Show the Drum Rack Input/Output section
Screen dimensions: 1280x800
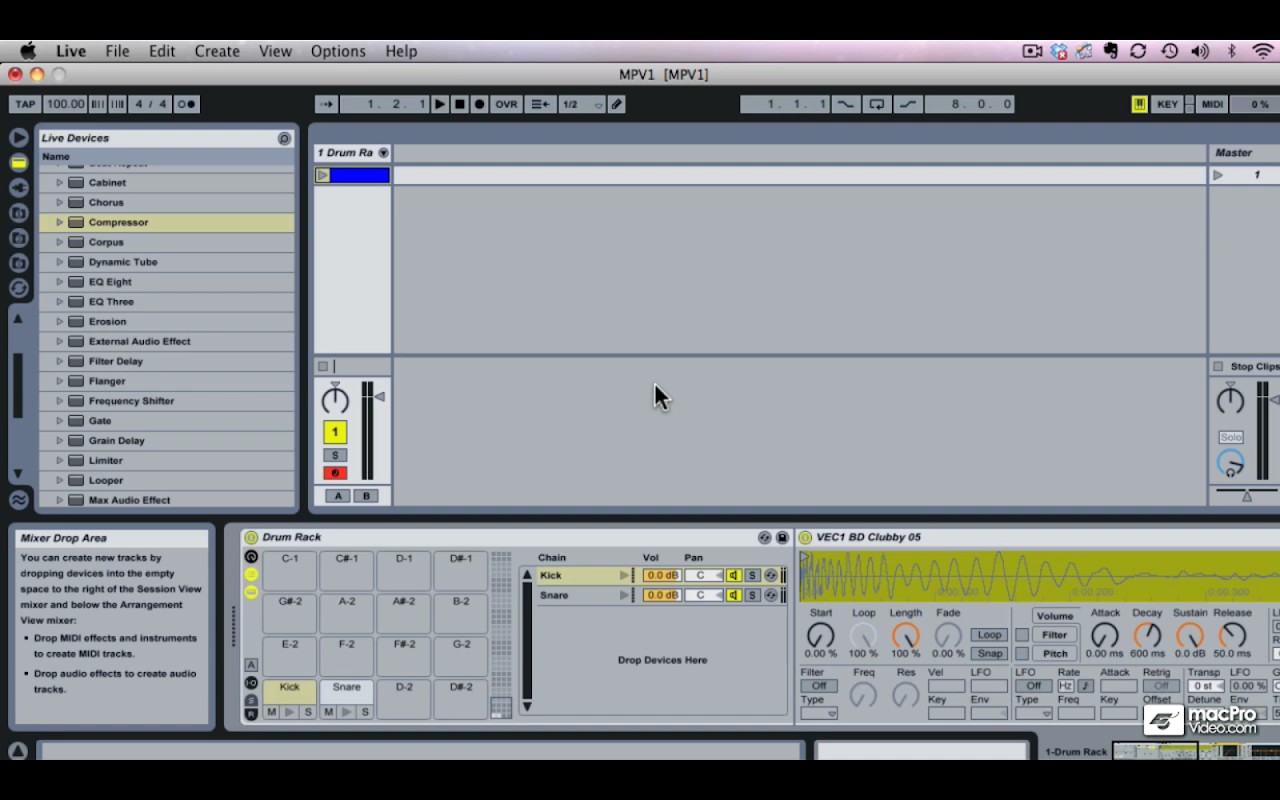pyautogui.click(x=251, y=683)
